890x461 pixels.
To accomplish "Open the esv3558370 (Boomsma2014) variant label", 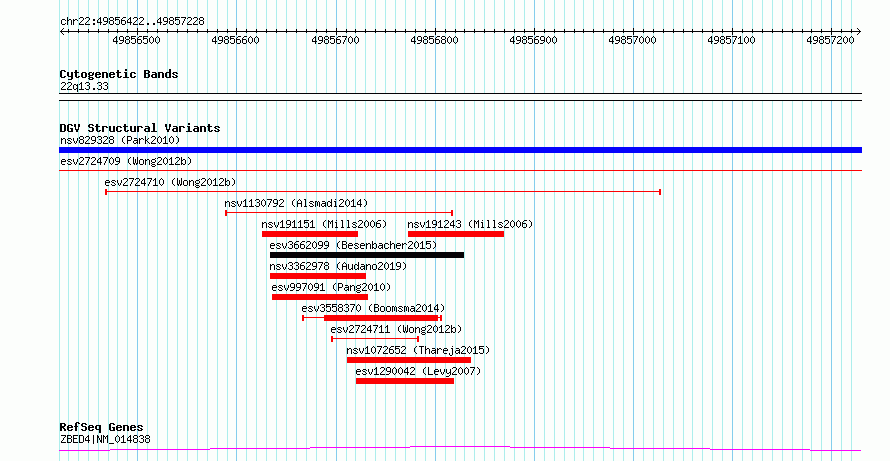I will [373, 308].
